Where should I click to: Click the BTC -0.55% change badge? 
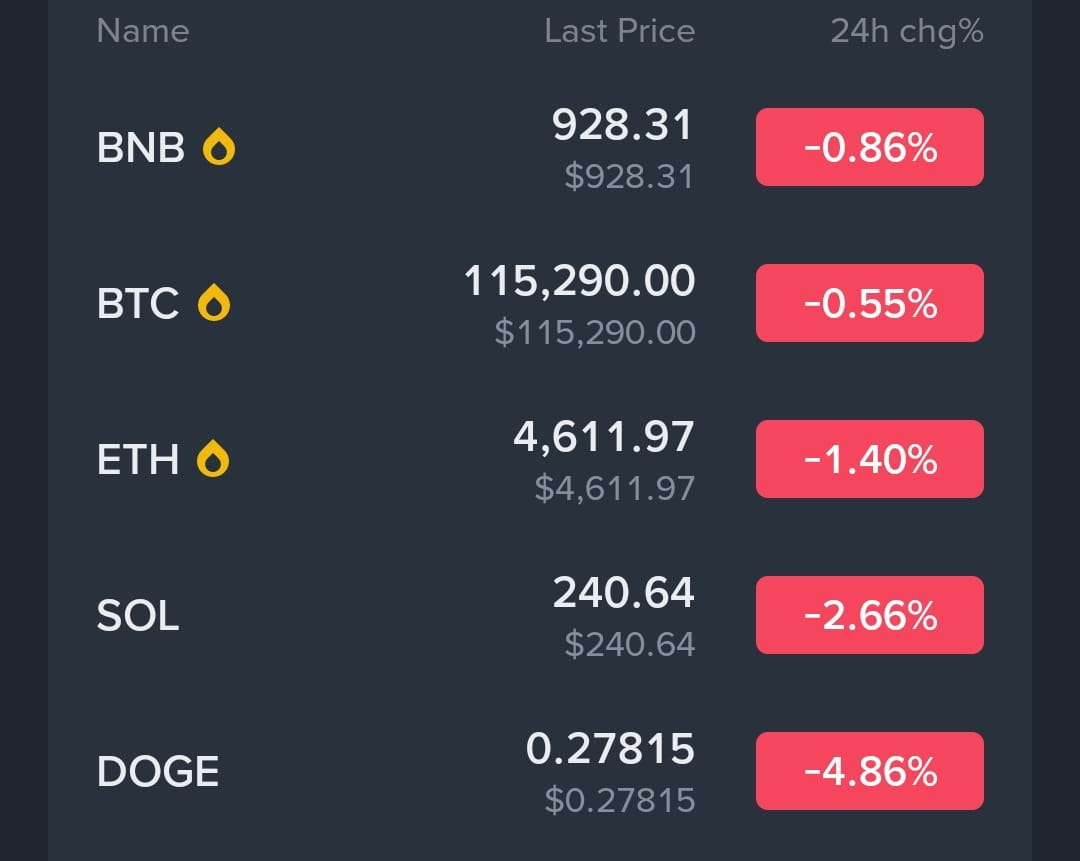[869, 303]
